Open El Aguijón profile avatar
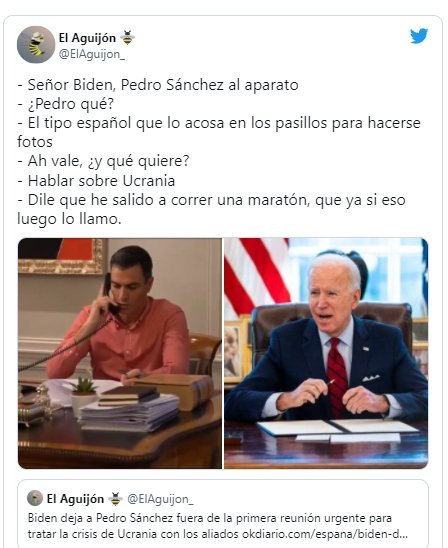Image resolution: width=448 pixels, height=548 pixels. [x=36, y=44]
